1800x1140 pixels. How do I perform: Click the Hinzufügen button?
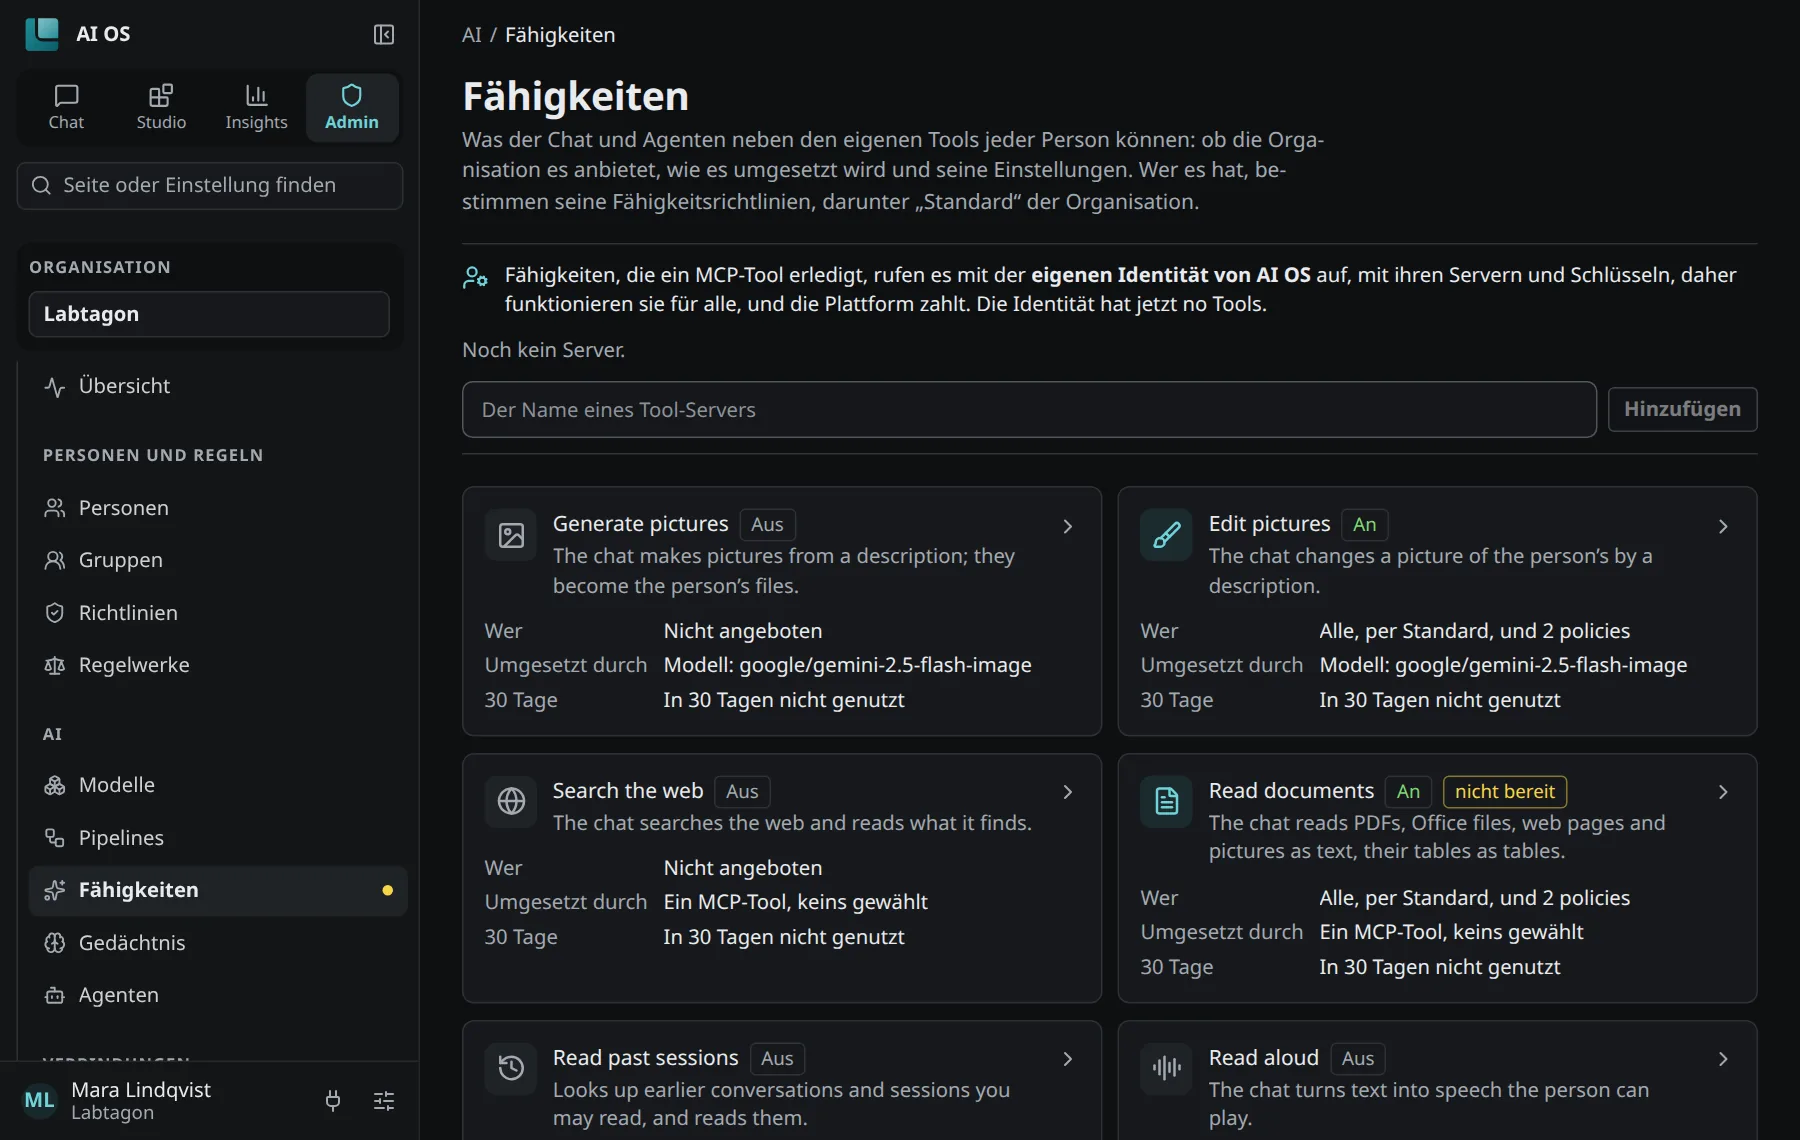point(1682,409)
